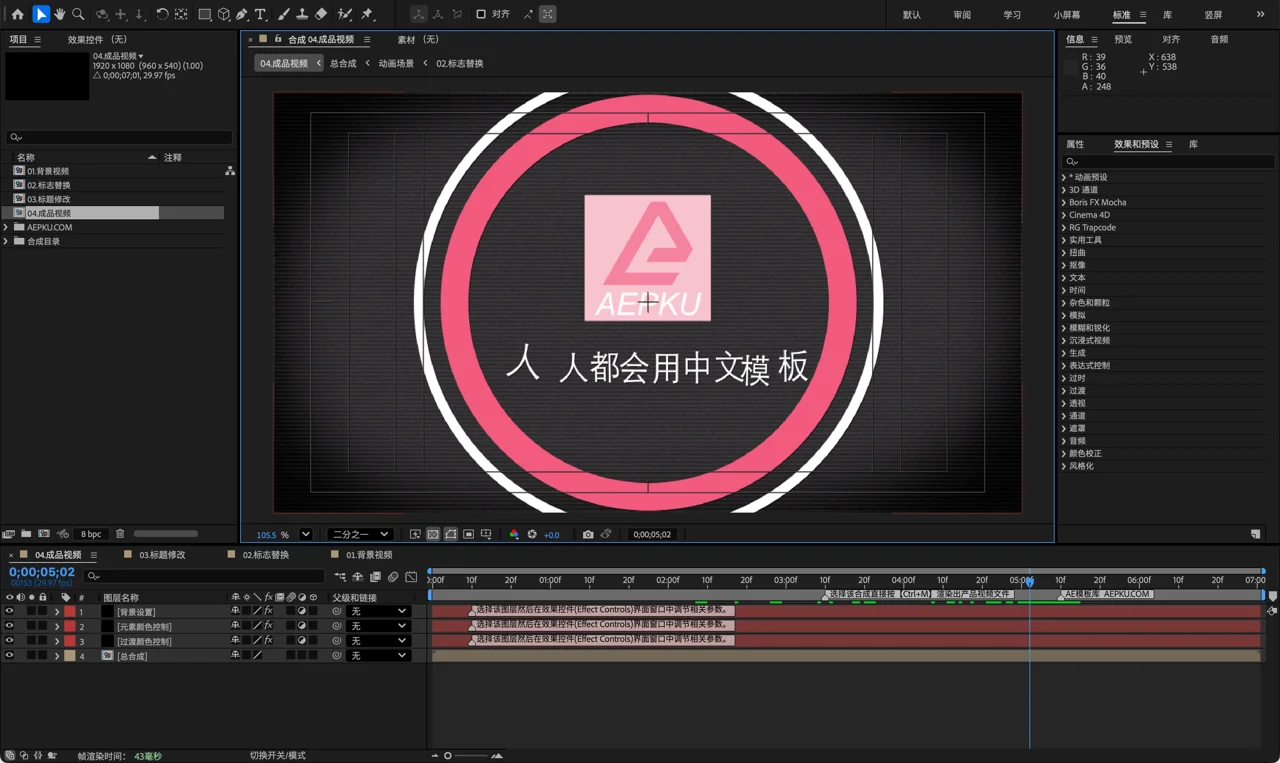Viewport: 1280px width, 763px height.
Task: Switch to 03.标题修改 timeline tab
Action: tap(162, 554)
